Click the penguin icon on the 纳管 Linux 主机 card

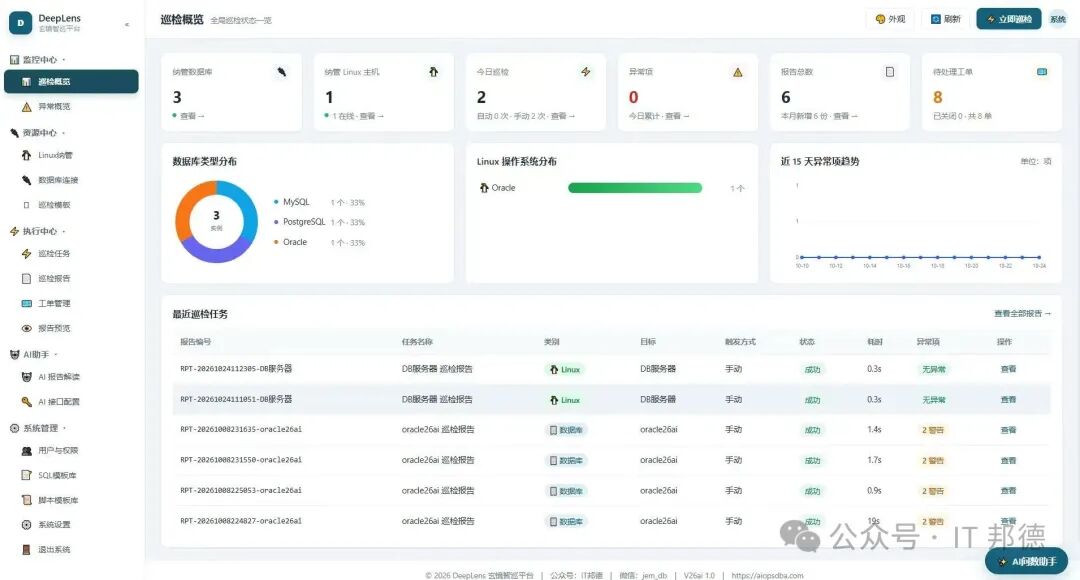(433, 72)
